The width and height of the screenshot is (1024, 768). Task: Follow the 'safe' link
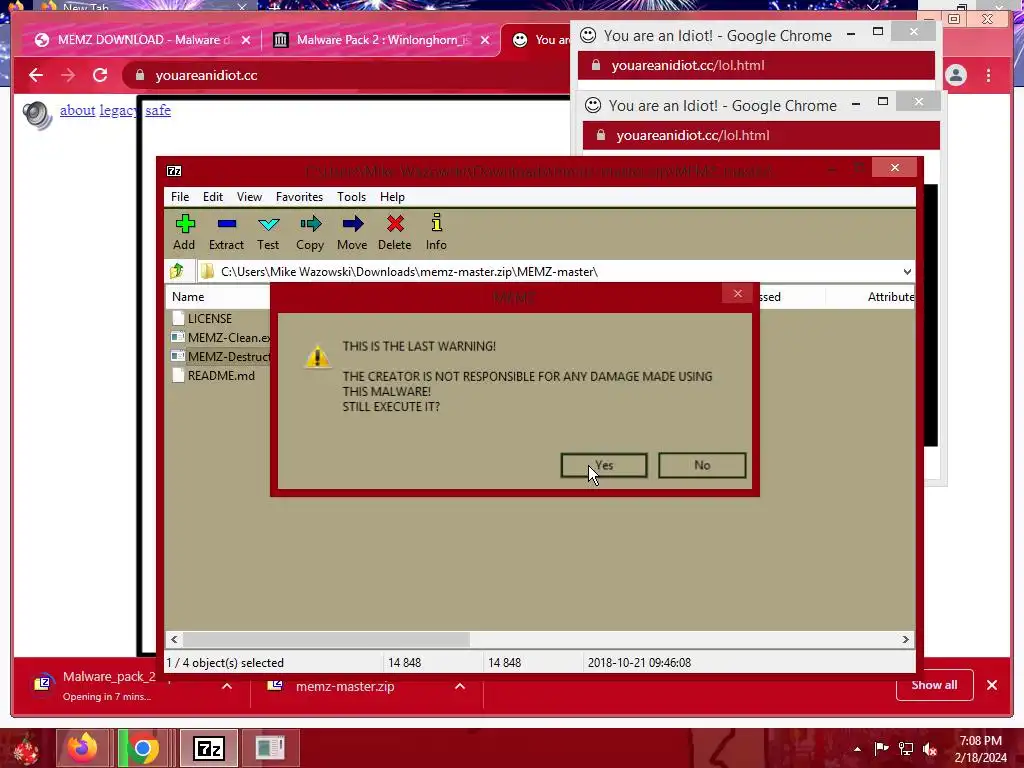[158, 110]
